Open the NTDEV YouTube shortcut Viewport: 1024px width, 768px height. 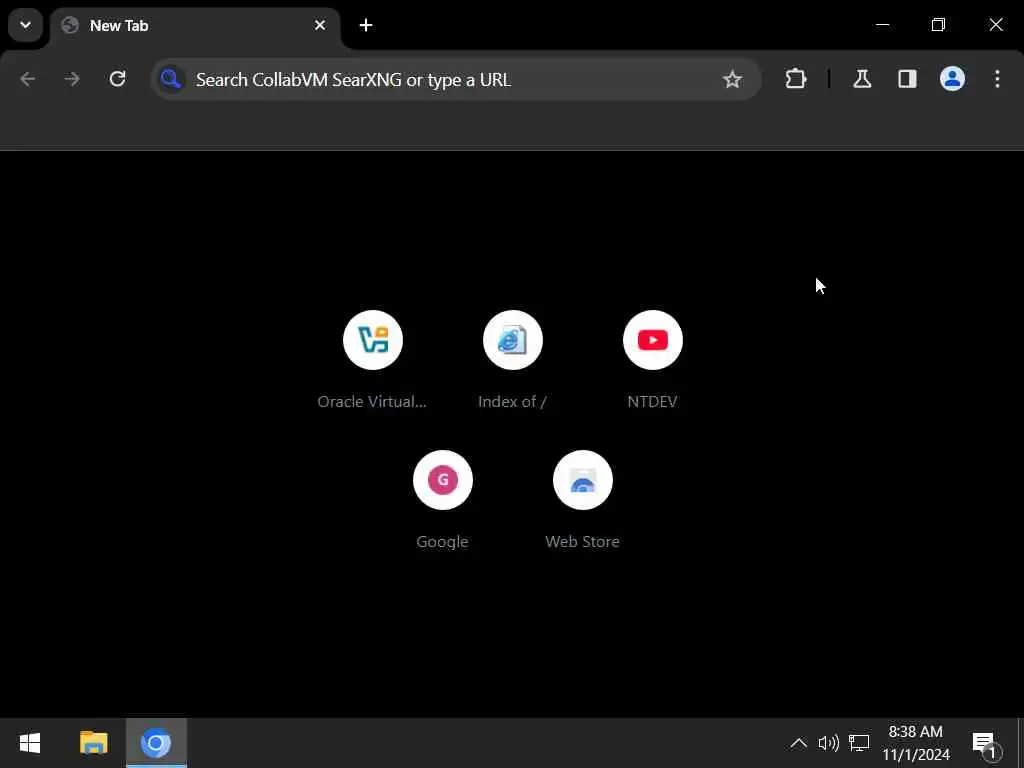[652, 360]
